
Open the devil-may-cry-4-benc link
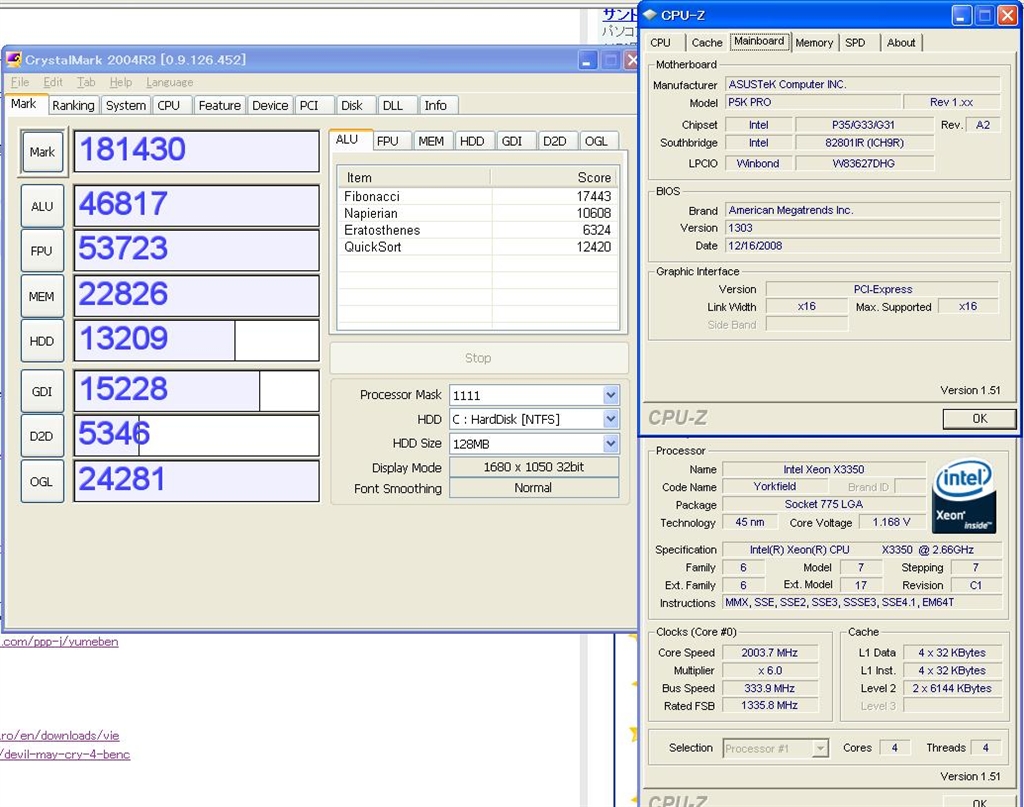[65, 754]
